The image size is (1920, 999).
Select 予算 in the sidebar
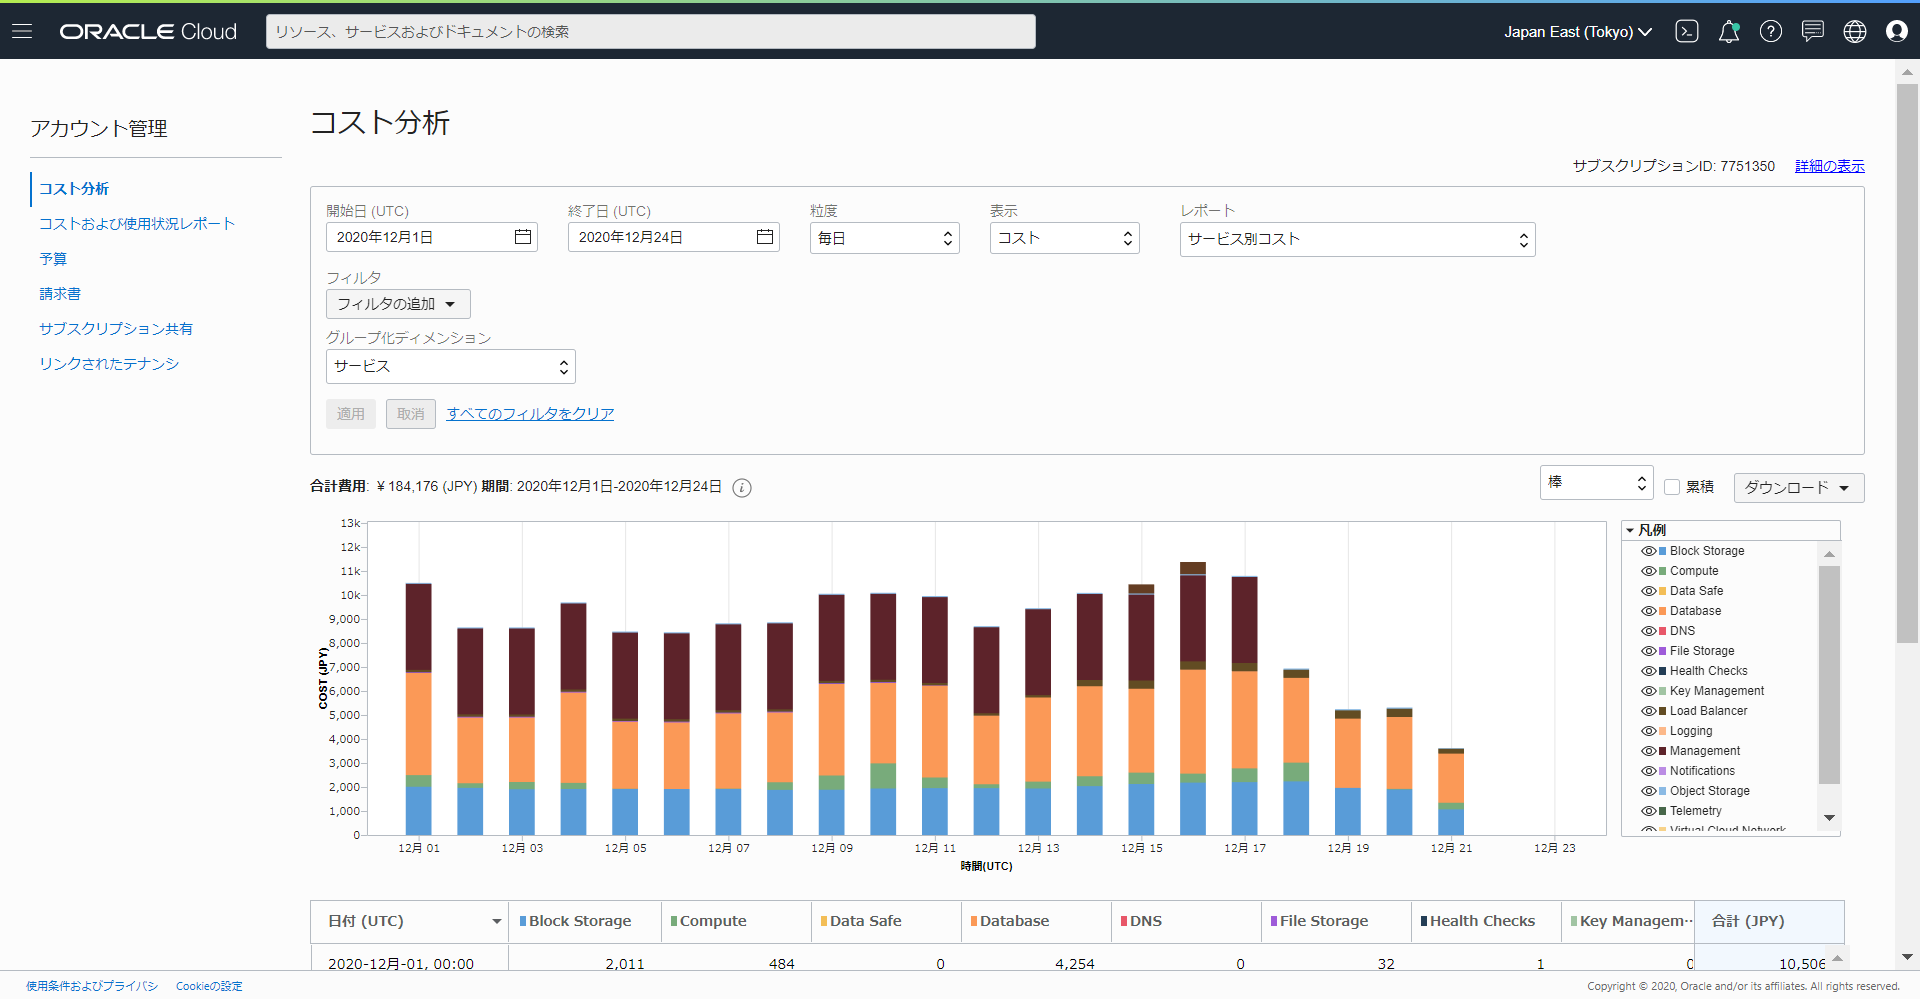[53, 259]
